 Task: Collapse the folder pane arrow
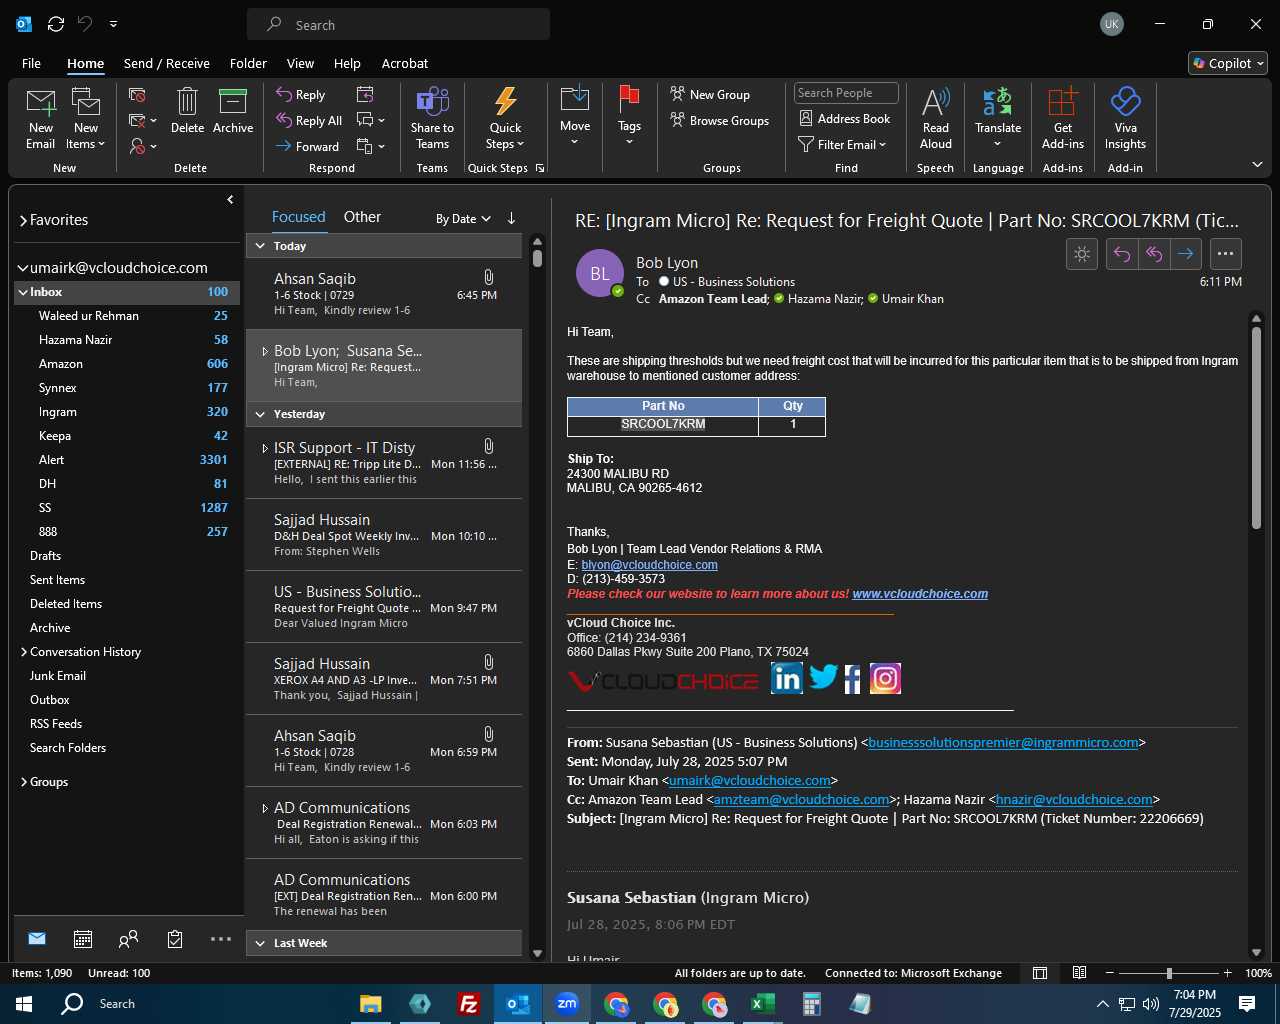click(x=230, y=200)
